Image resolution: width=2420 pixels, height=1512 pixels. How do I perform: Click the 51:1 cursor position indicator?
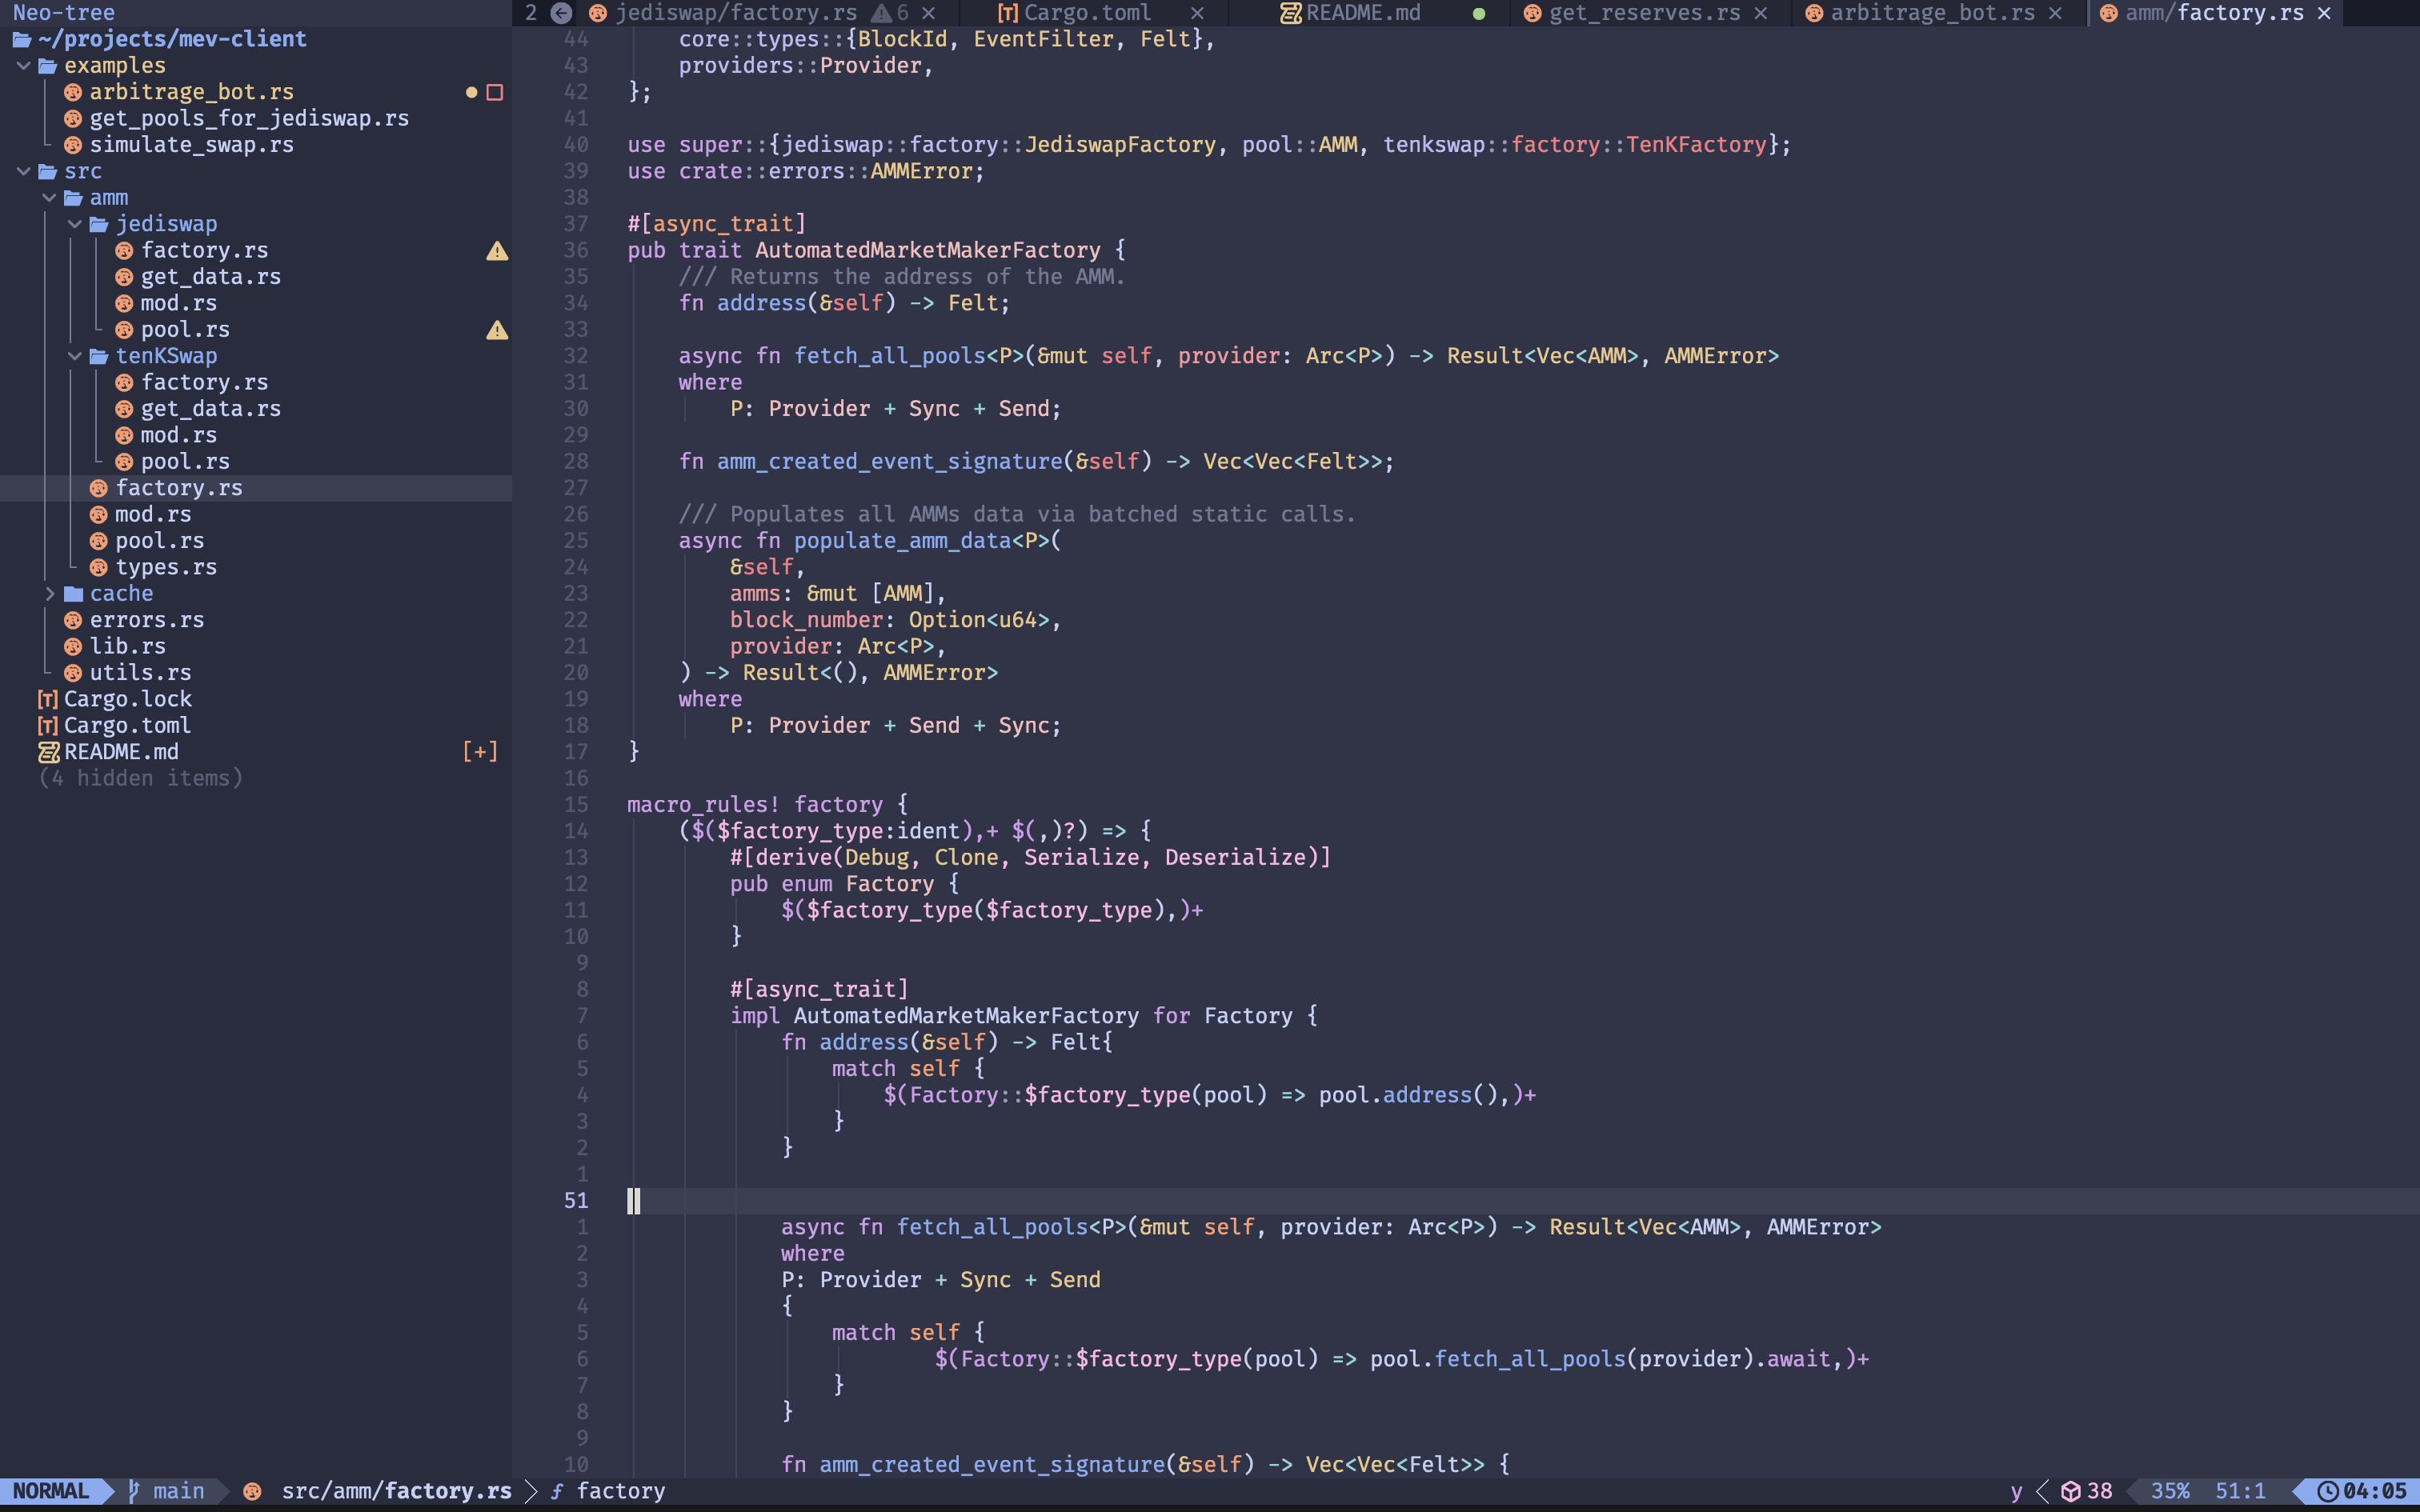pos(2240,1491)
